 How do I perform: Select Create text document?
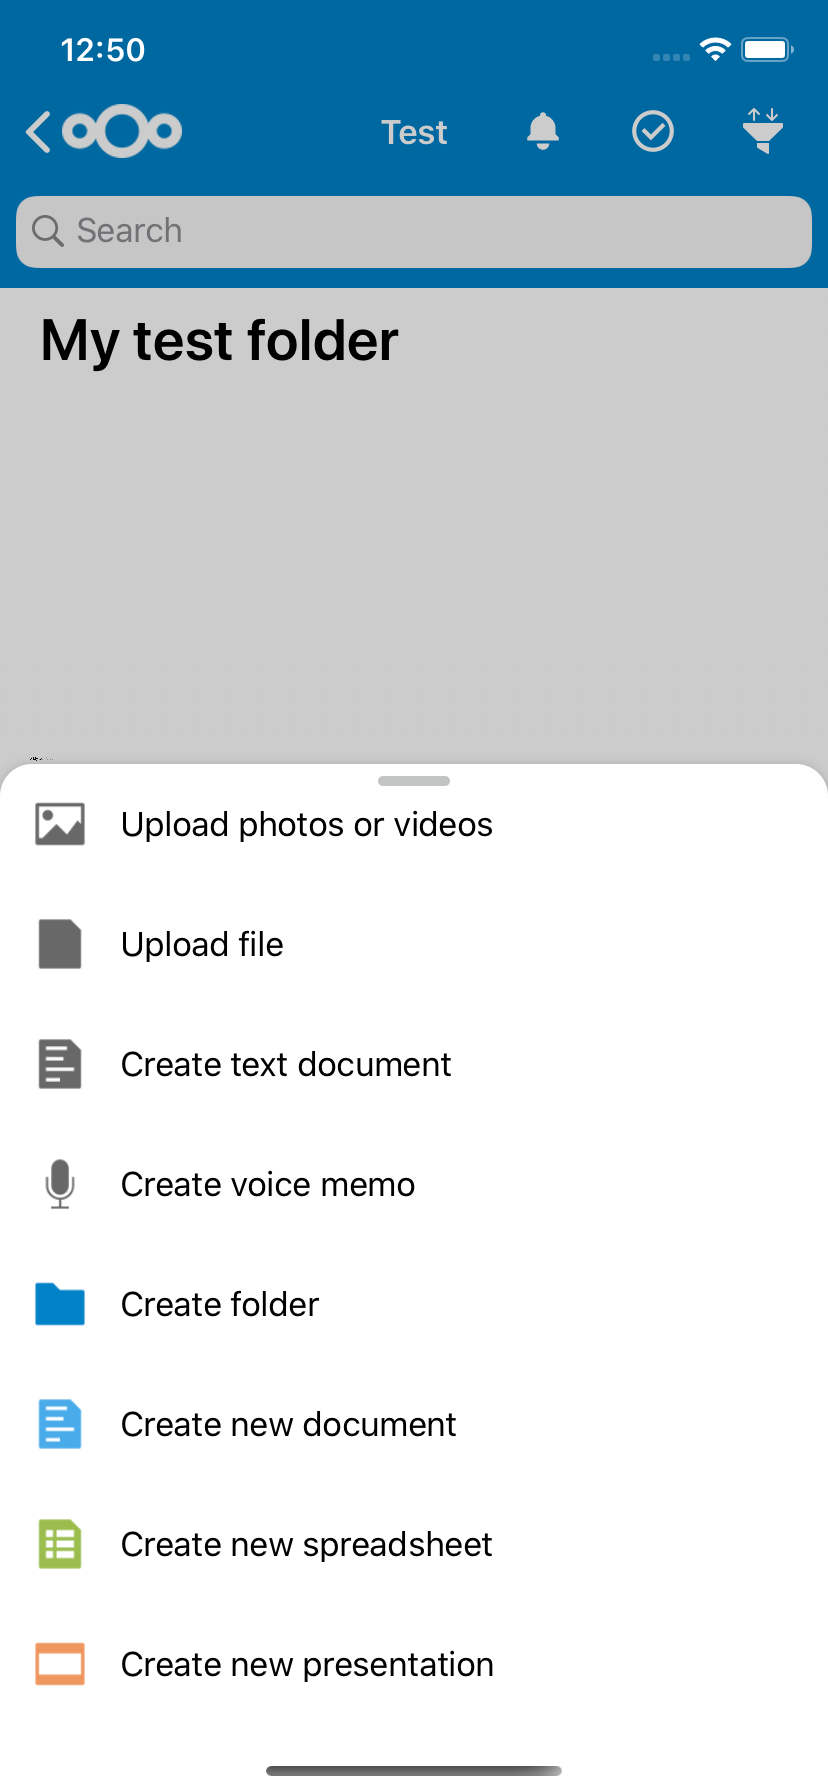[x=286, y=1064]
